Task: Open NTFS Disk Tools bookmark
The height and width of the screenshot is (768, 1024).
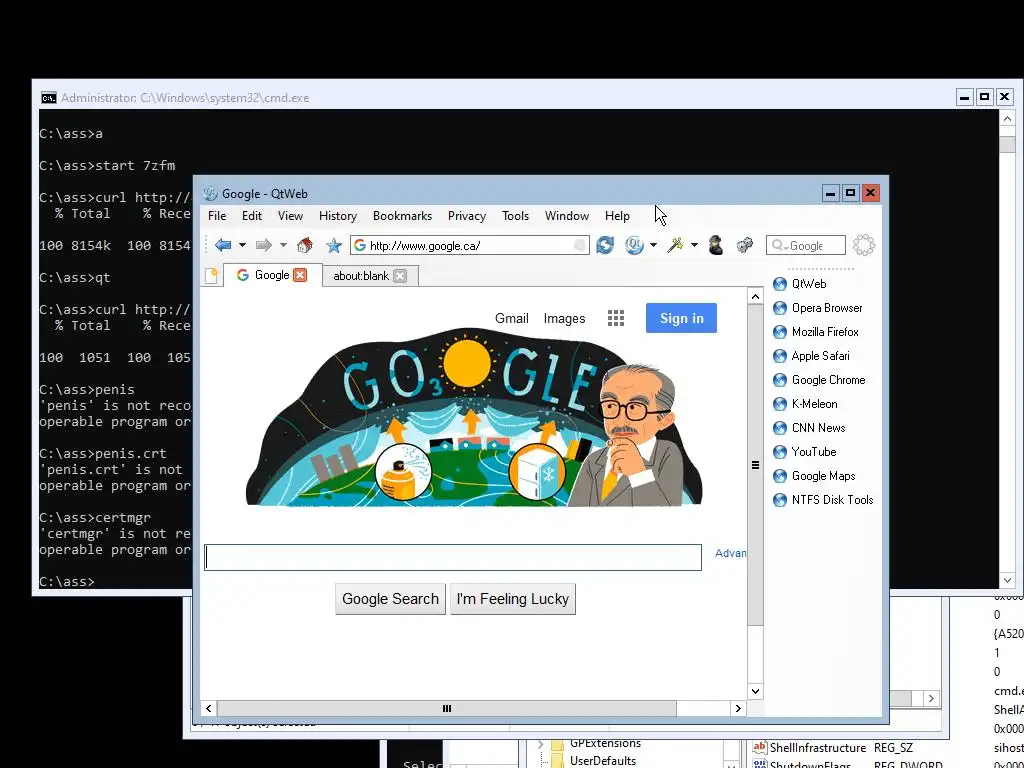Action: click(823, 500)
